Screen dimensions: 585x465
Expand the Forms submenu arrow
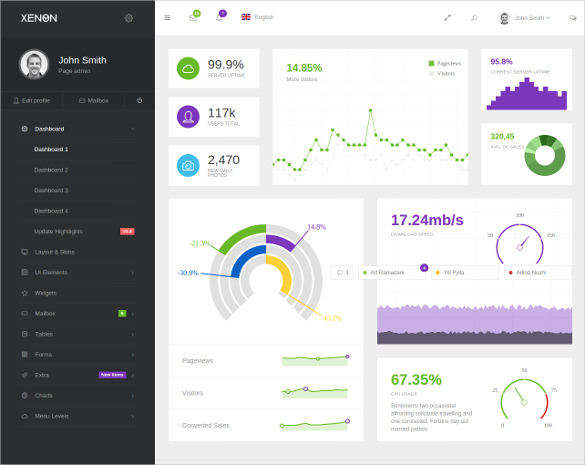(x=132, y=355)
